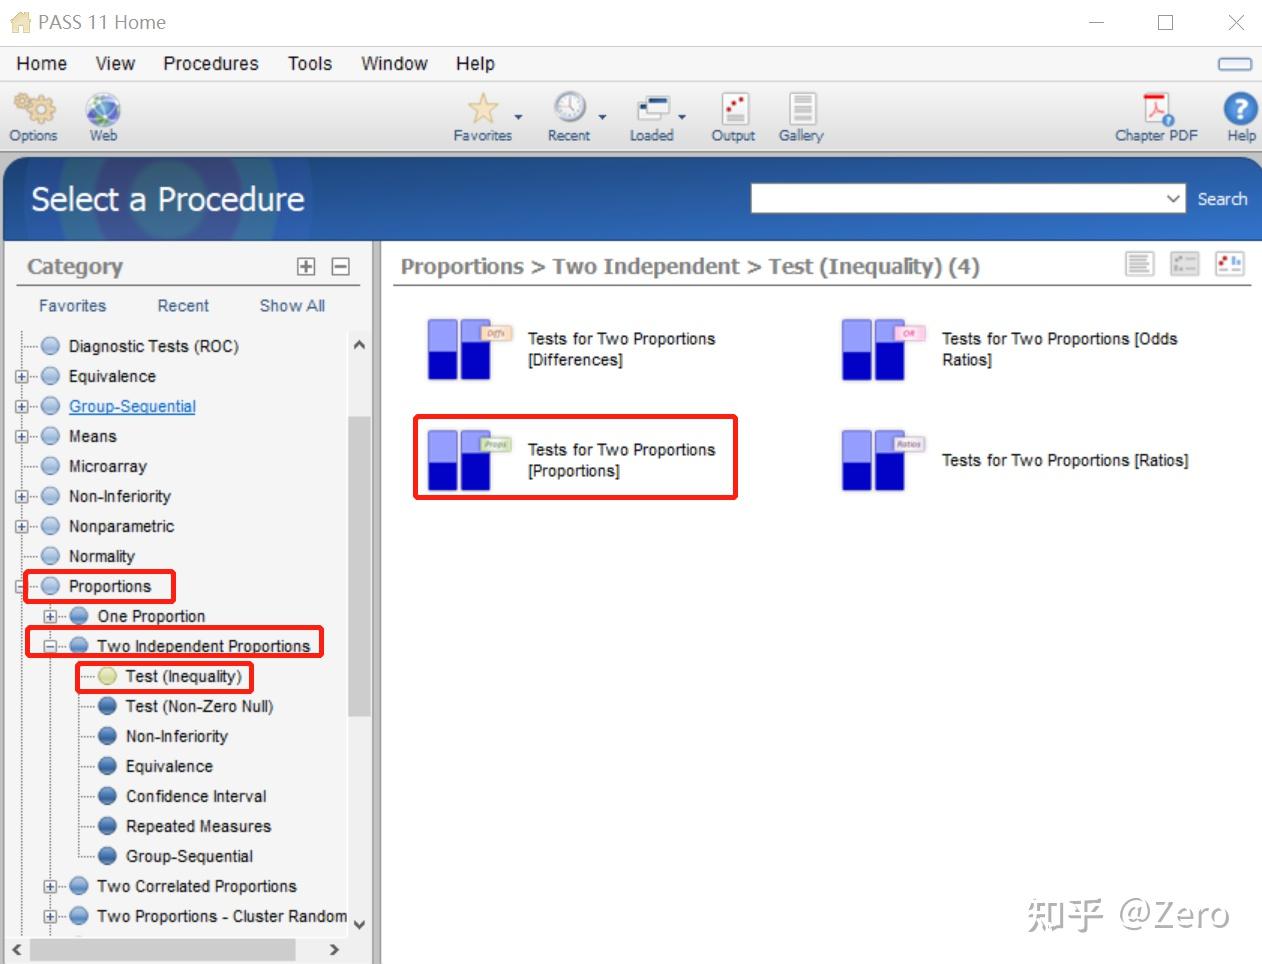Screen dimensions: 1262x964
Task: Open Tests for Two Proportions [Differences] icon
Action: (x=469, y=350)
